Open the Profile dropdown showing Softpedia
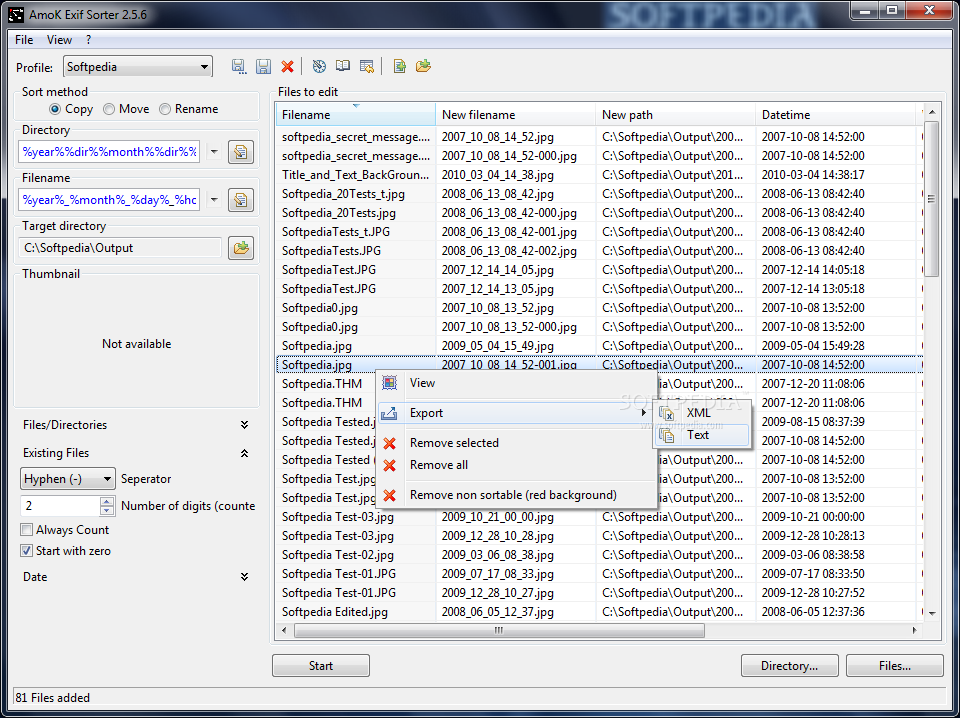 (x=138, y=67)
